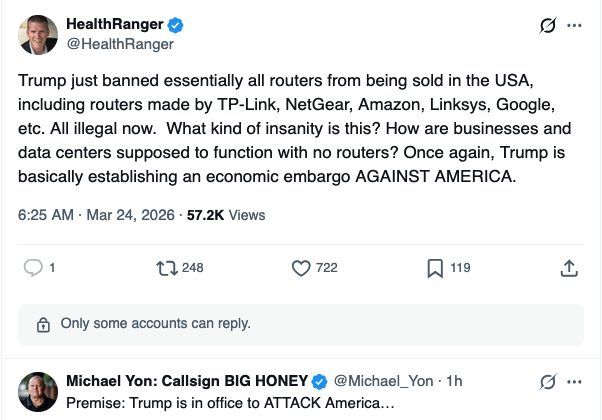Click the tweet timestamp Mar 24, 2026

coord(127,214)
